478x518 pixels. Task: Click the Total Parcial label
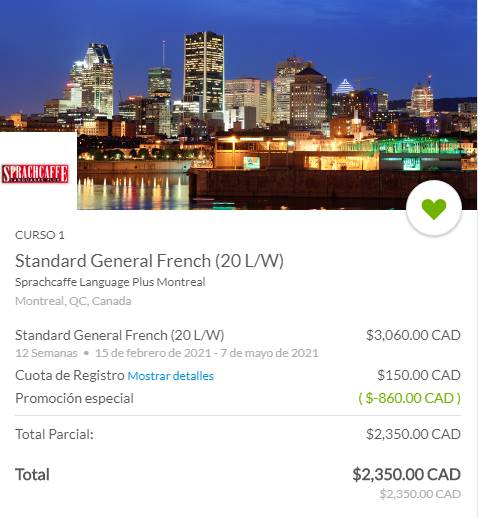click(x=54, y=434)
